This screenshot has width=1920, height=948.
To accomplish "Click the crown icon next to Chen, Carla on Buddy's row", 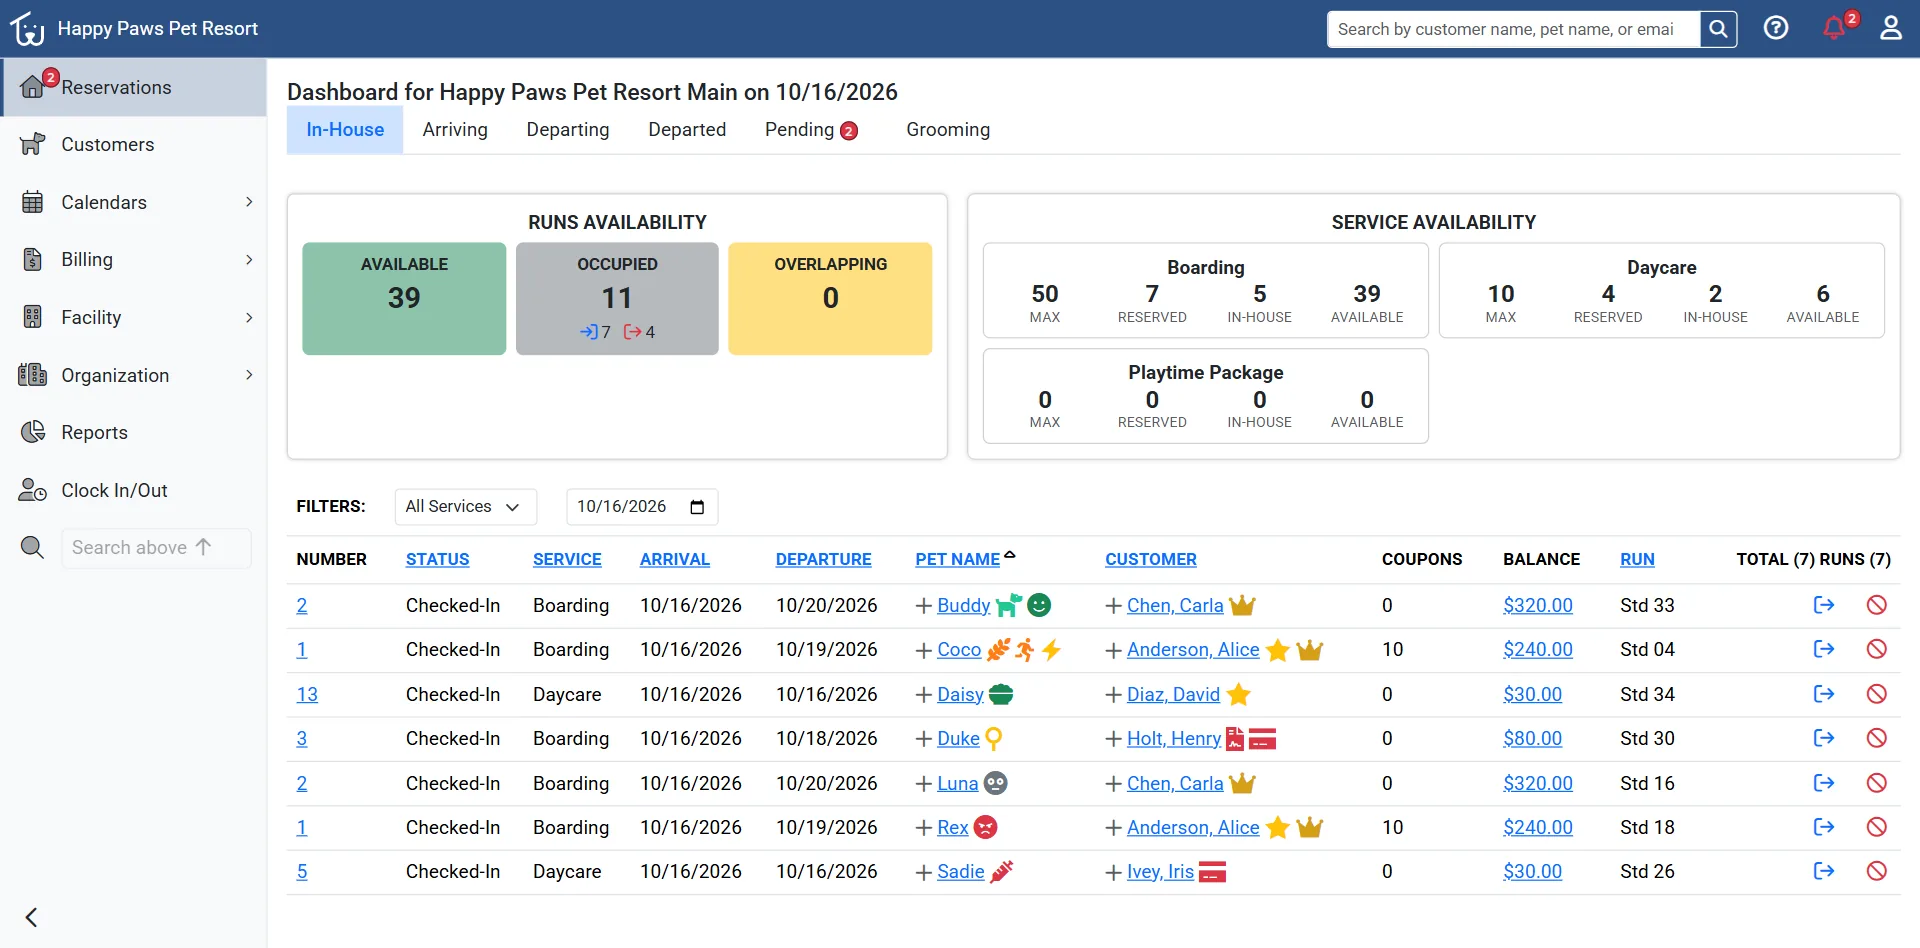I will click(x=1242, y=605).
